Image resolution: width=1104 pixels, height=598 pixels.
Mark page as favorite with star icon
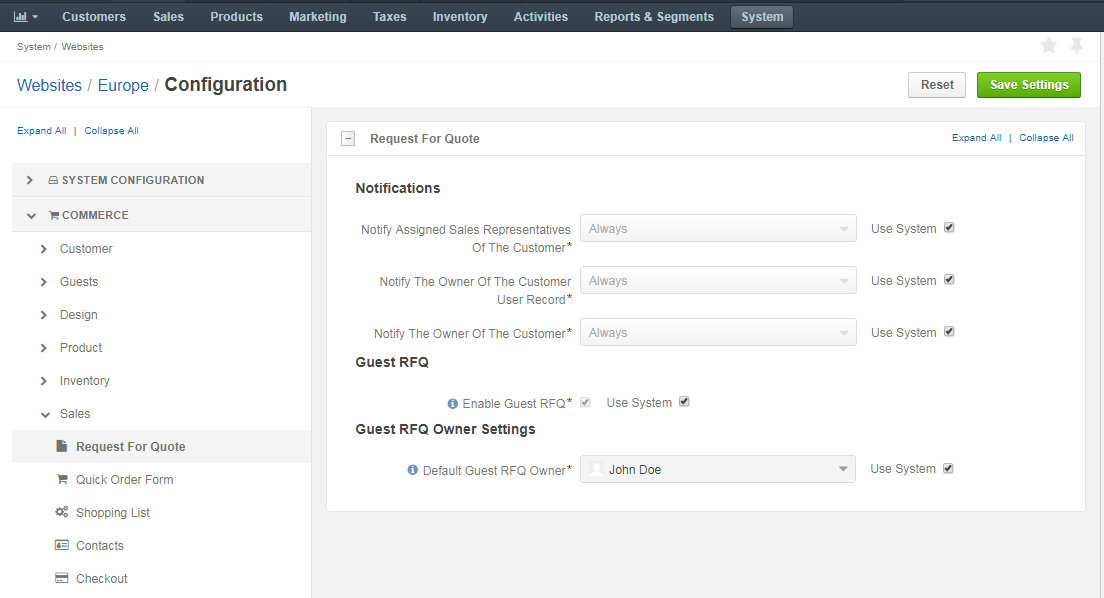point(1048,46)
